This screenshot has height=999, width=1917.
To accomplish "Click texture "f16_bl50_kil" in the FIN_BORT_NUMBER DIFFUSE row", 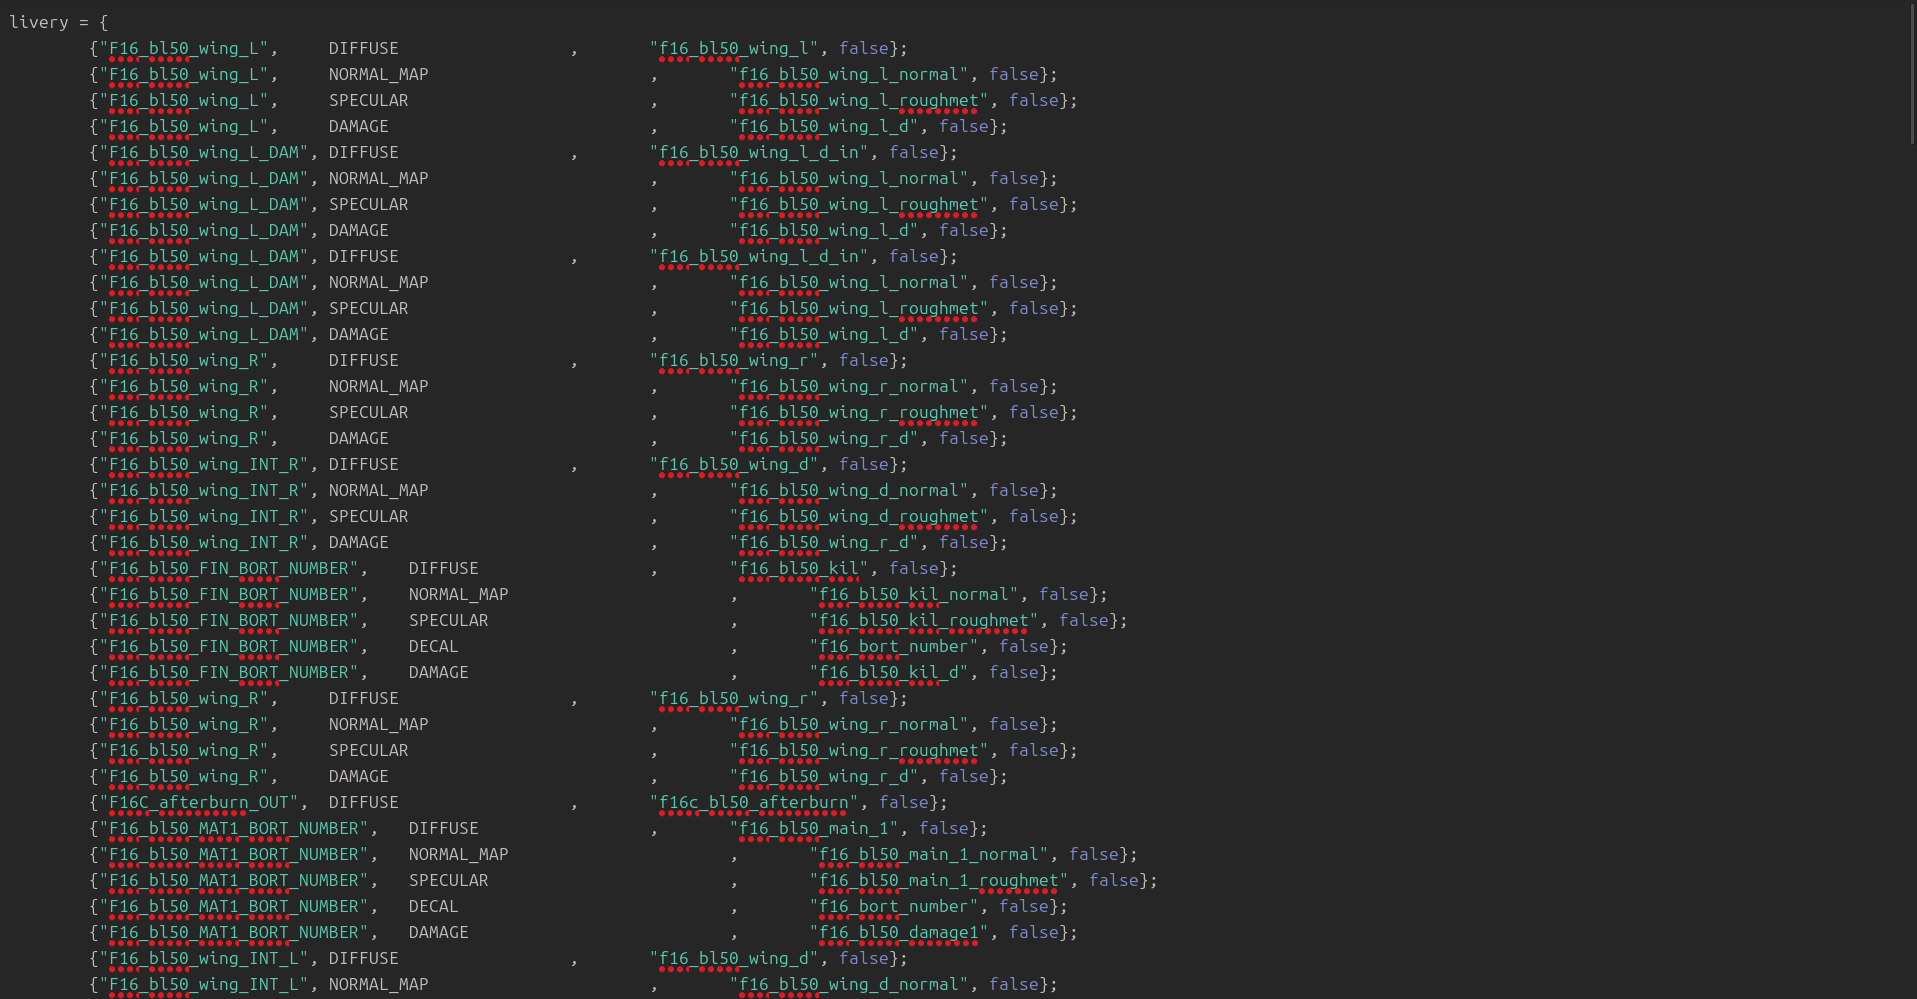I will 799,568.
